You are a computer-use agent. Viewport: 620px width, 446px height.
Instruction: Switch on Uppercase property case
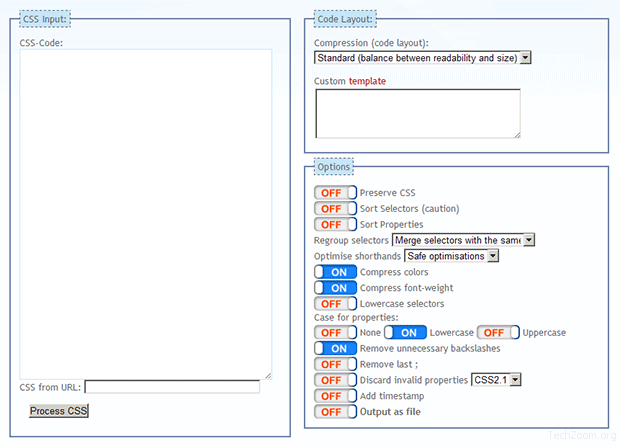coord(498,333)
